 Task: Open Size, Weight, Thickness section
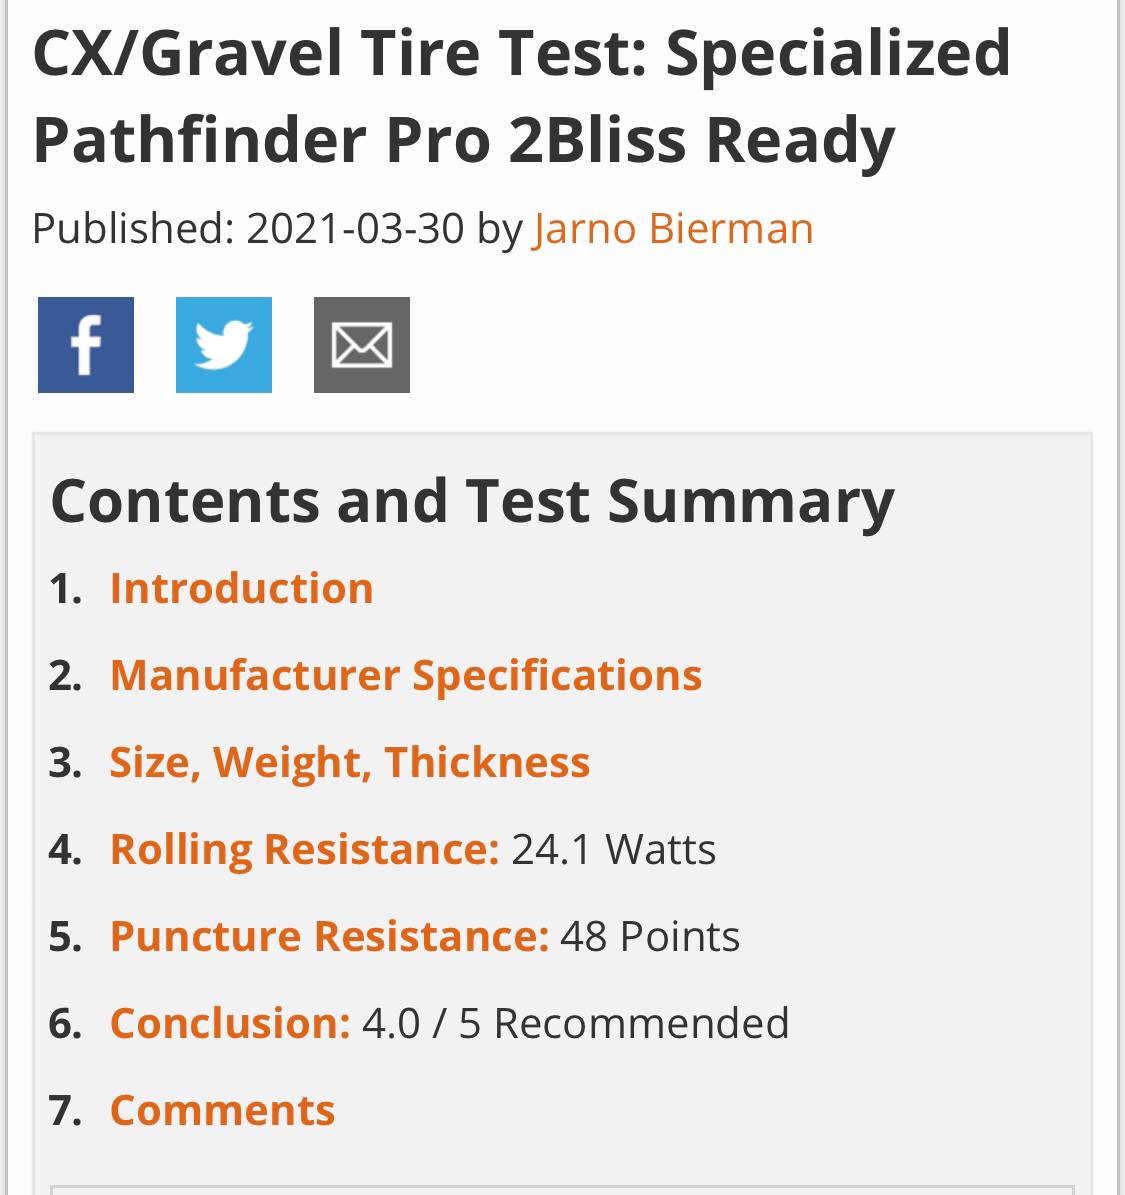pyautogui.click(x=350, y=762)
